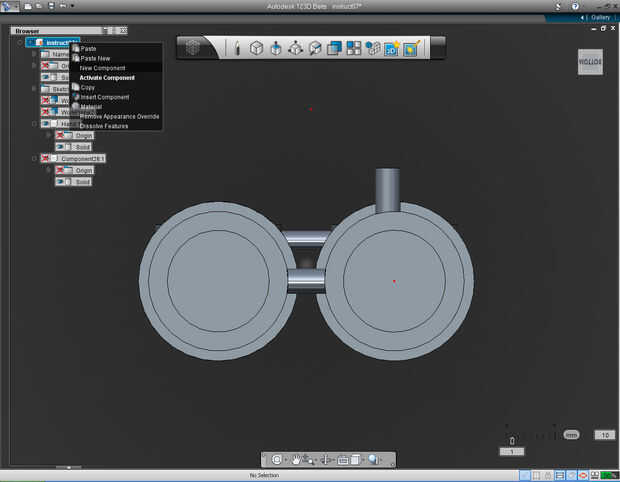Collapse the Component08:1 node
This screenshot has height=482, width=620.
point(34,159)
